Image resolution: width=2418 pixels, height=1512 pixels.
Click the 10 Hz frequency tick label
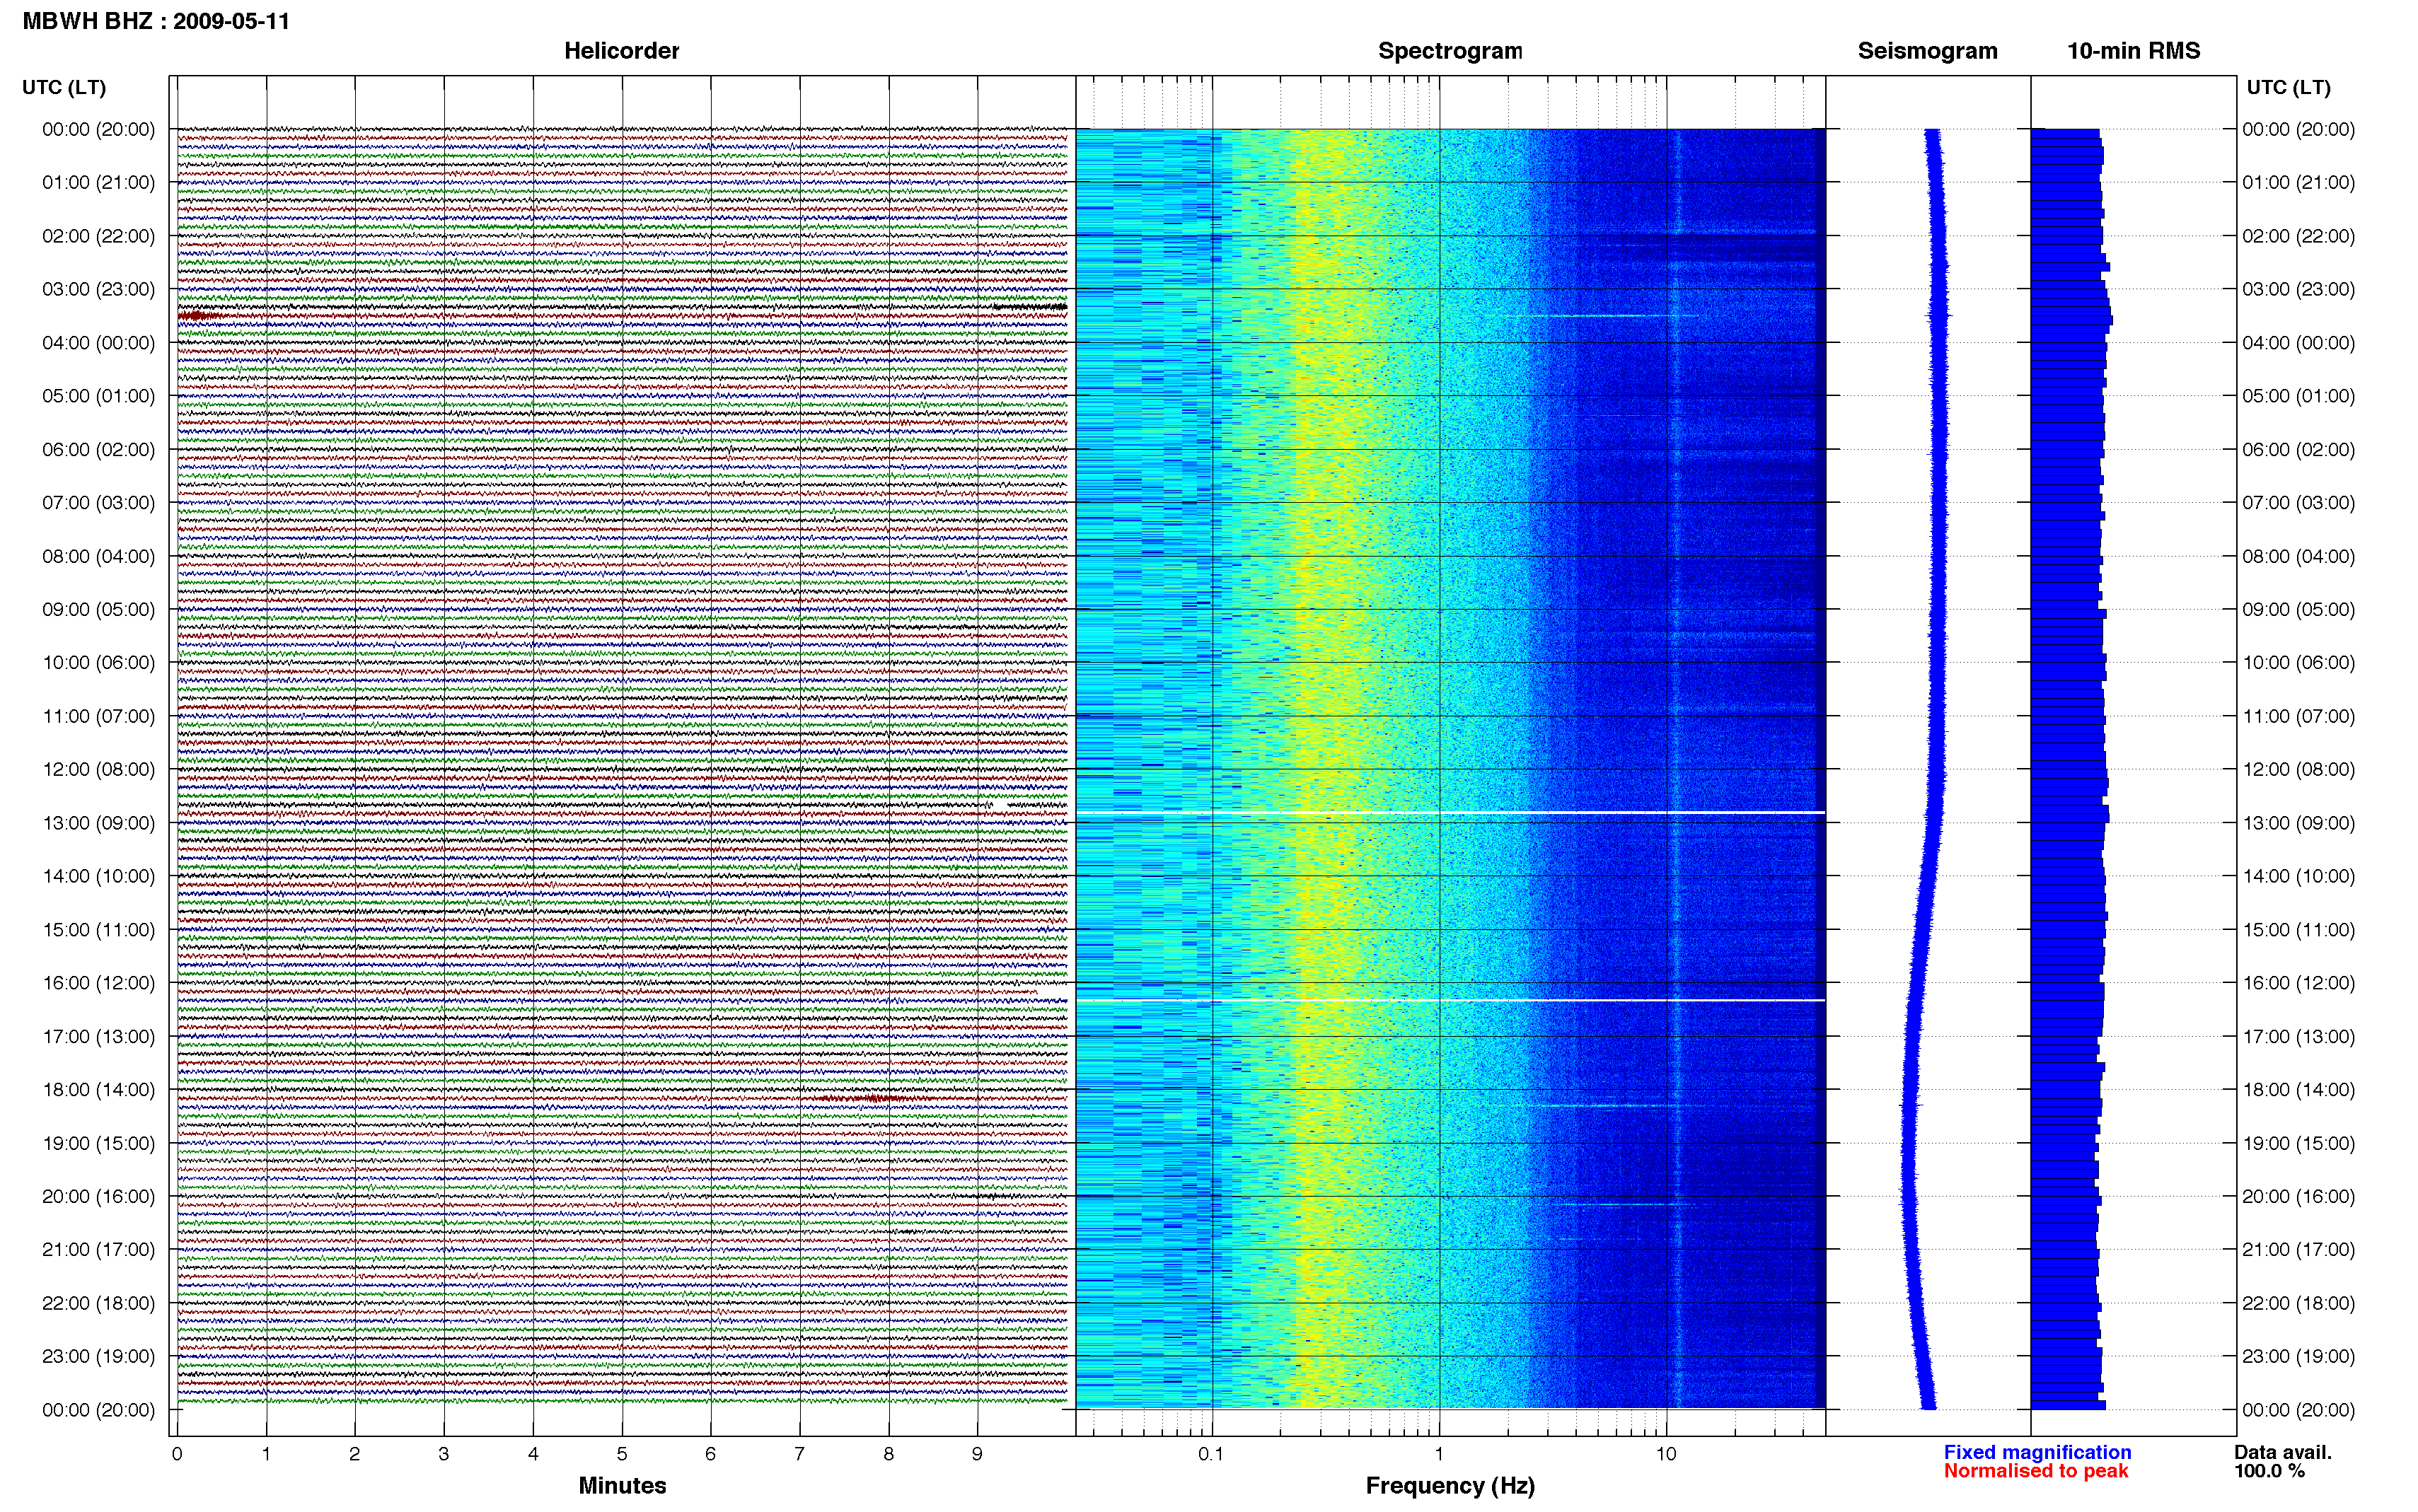[x=1665, y=1454]
